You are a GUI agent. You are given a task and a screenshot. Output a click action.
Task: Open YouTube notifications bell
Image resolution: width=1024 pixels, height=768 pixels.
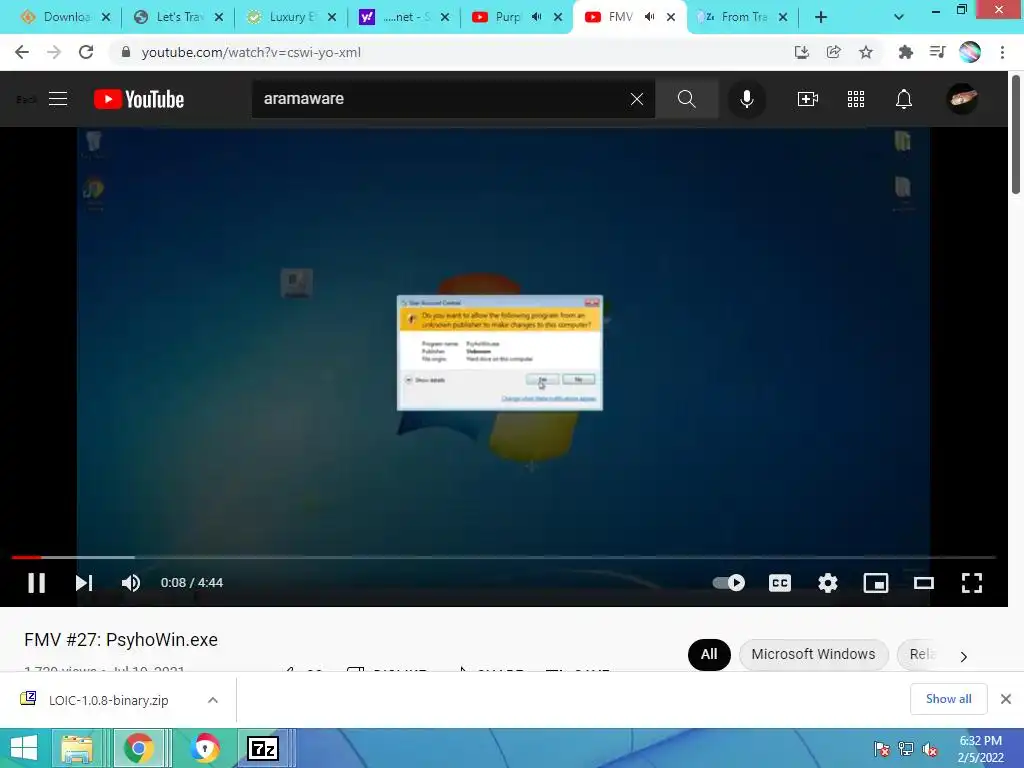(x=904, y=99)
